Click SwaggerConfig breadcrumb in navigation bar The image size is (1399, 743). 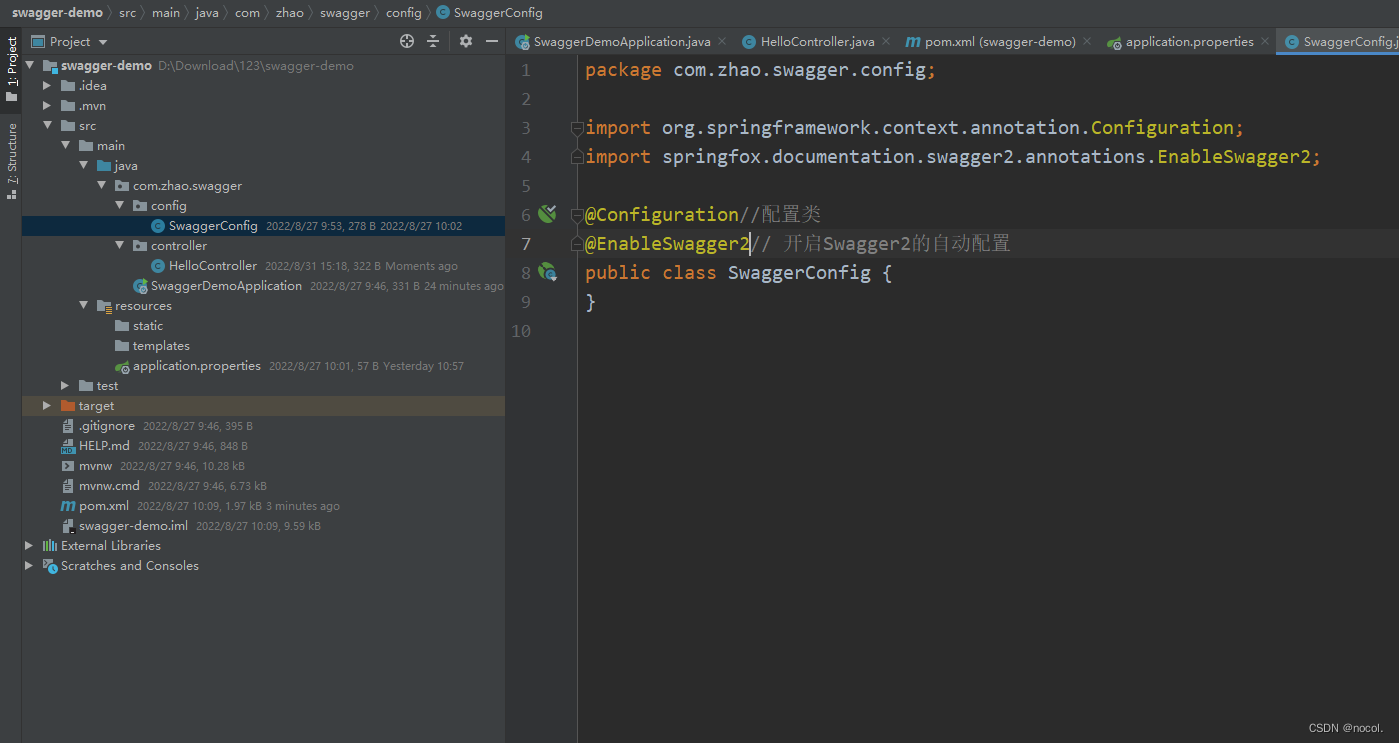(x=498, y=13)
